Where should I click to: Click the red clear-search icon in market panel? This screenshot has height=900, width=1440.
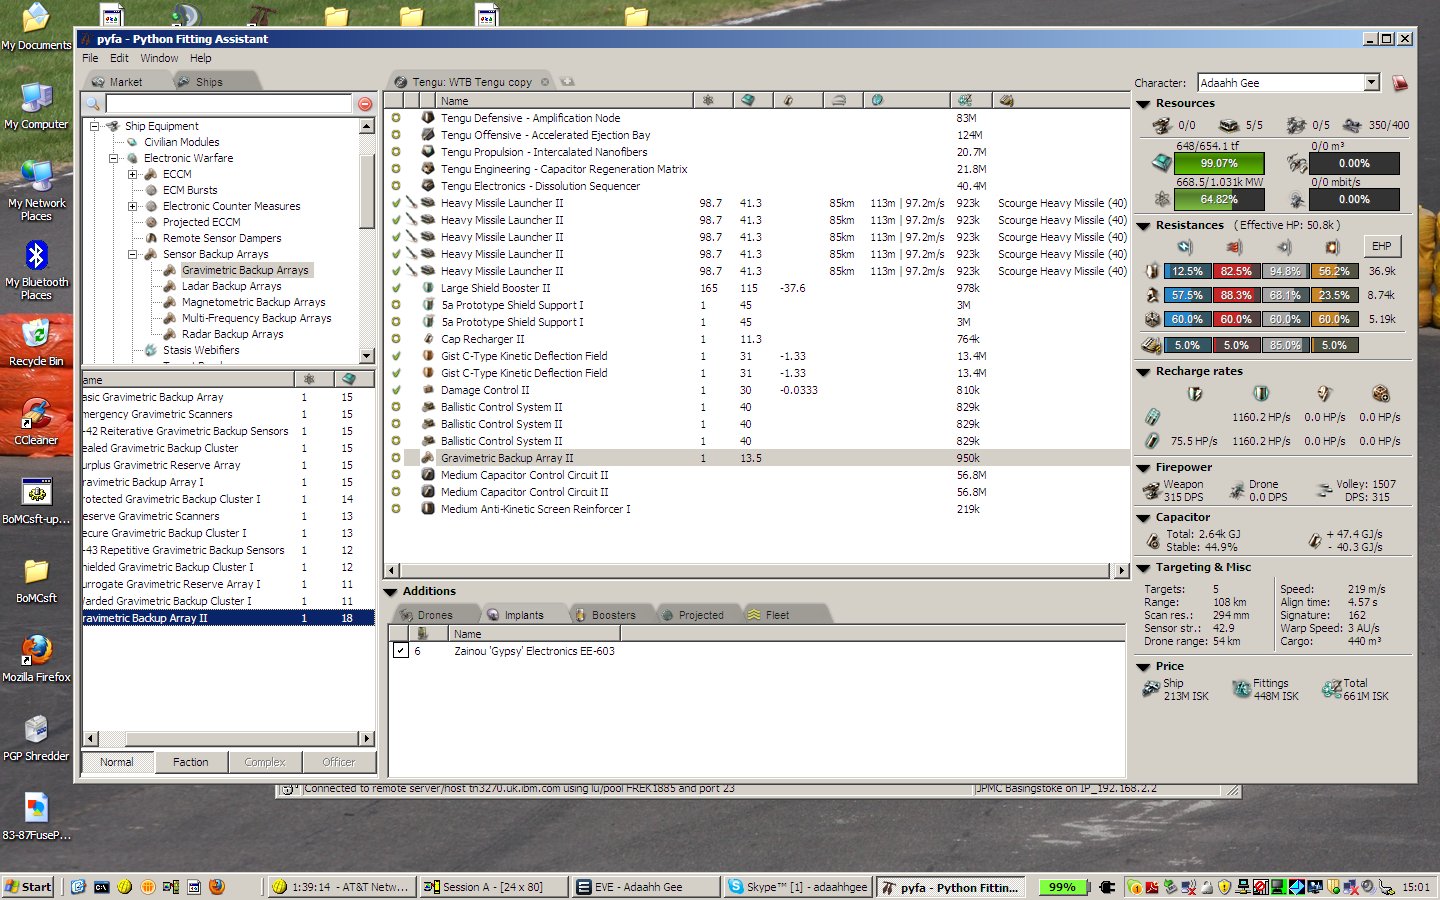(365, 104)
